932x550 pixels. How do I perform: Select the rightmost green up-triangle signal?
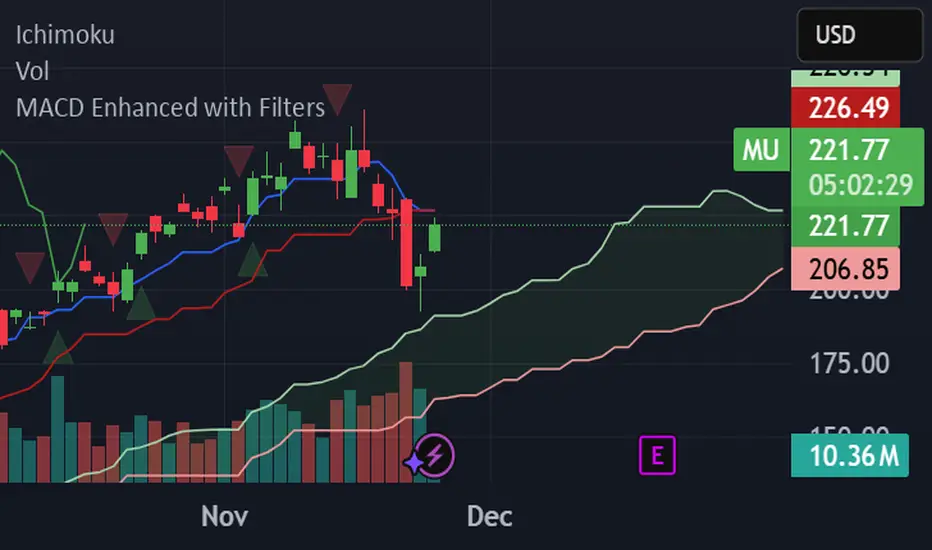coord(253,259)
